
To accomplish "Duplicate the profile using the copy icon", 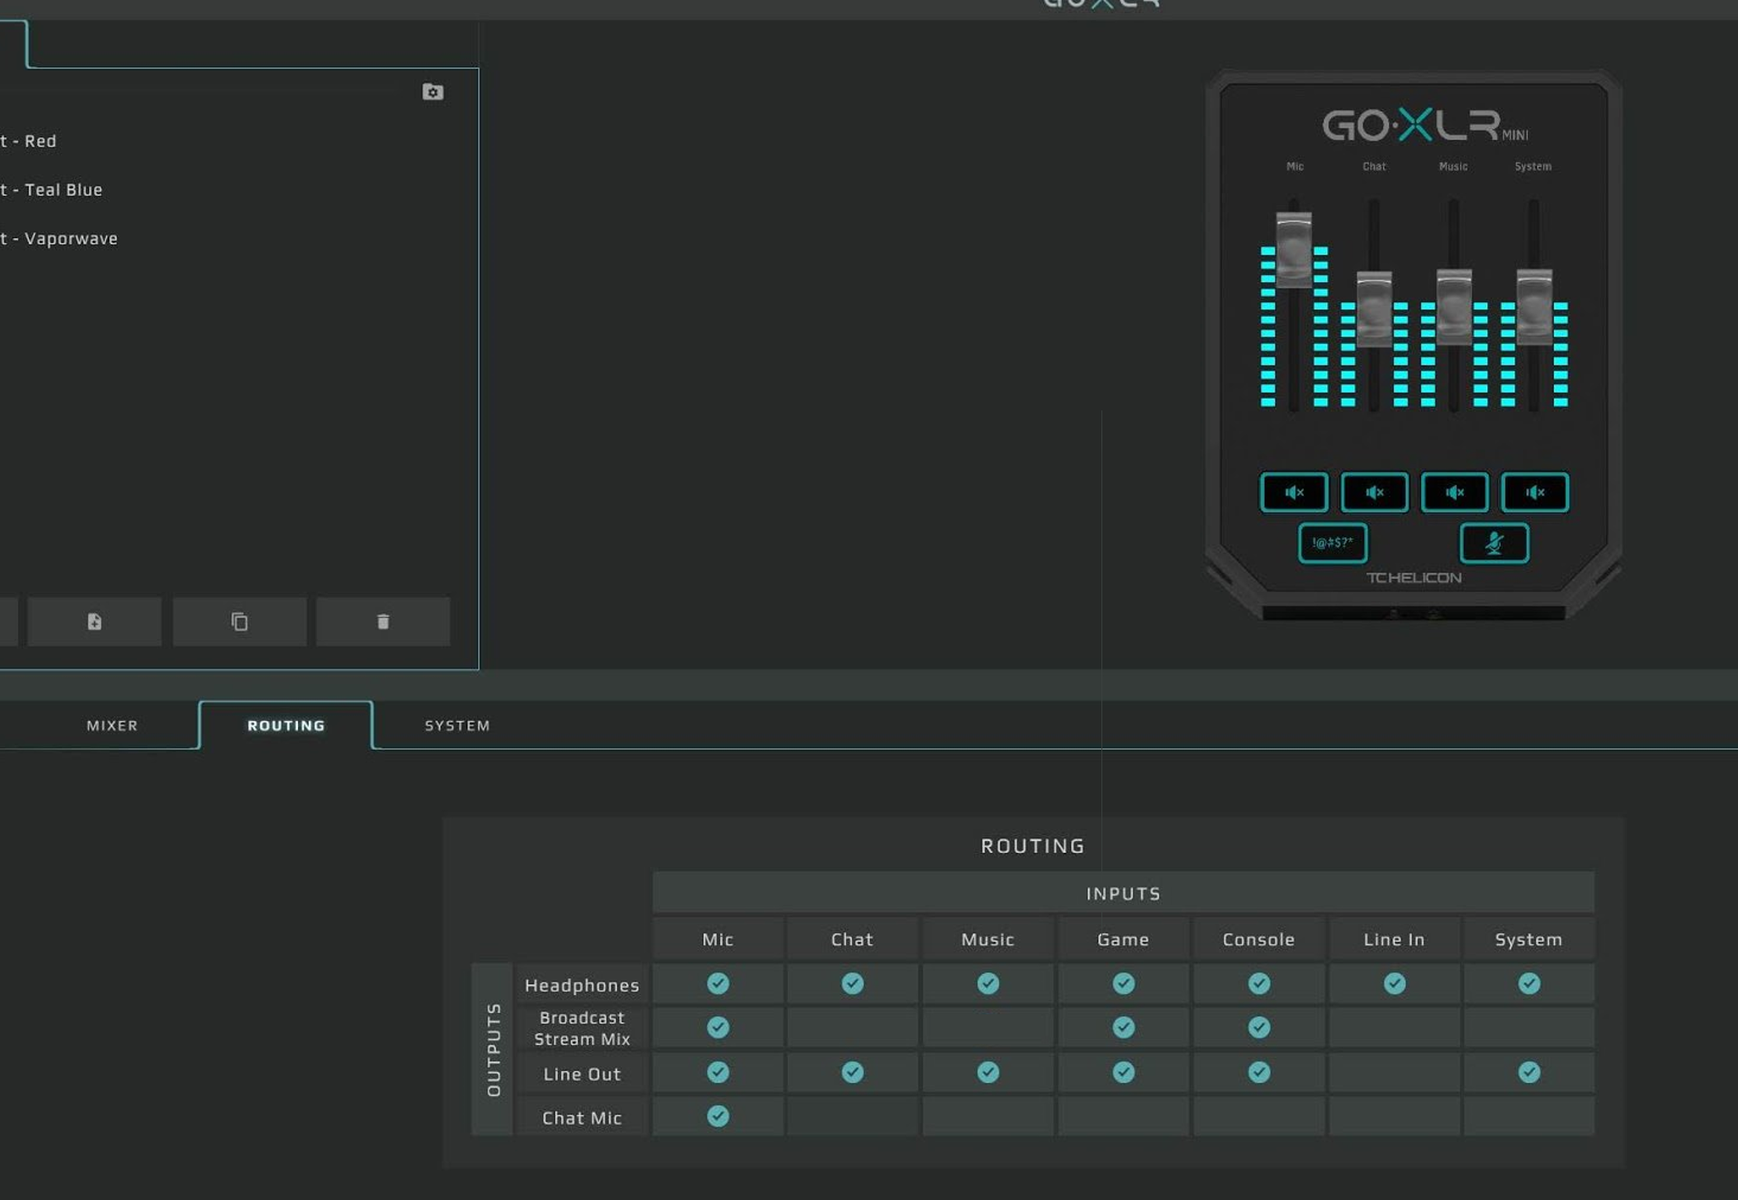I will 239,622.
